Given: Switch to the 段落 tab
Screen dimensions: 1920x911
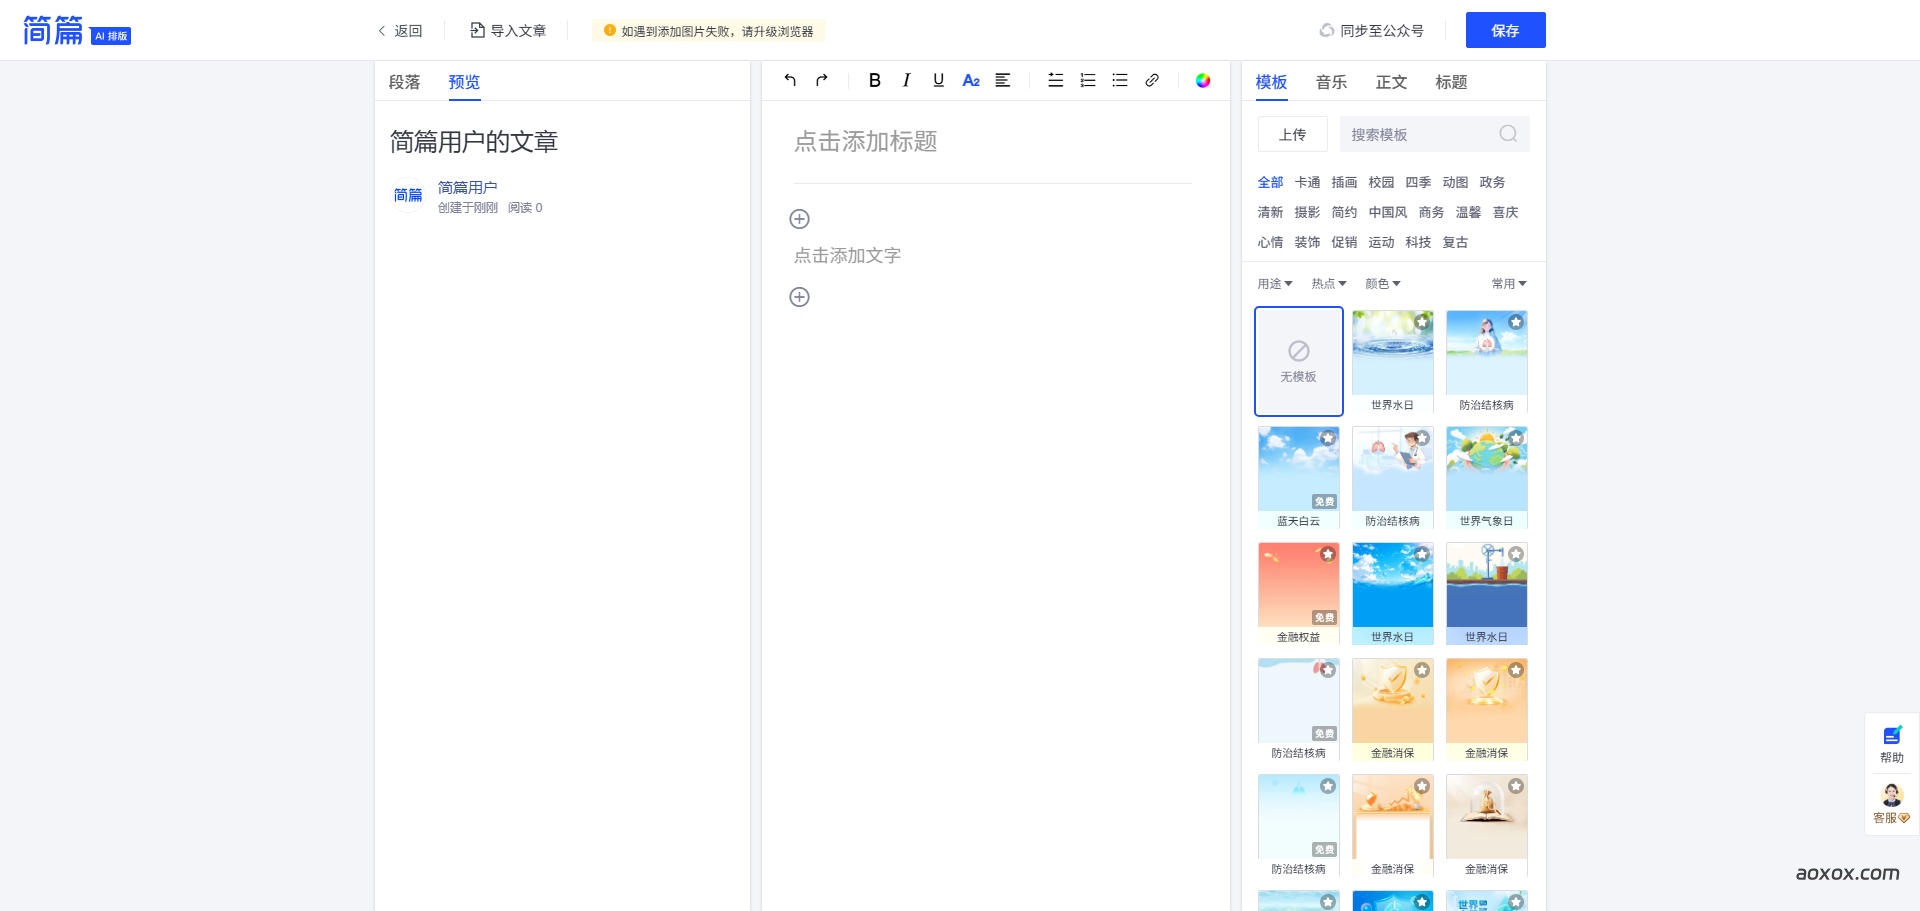Looking at the screenshot, I should [x=404, y=82].
